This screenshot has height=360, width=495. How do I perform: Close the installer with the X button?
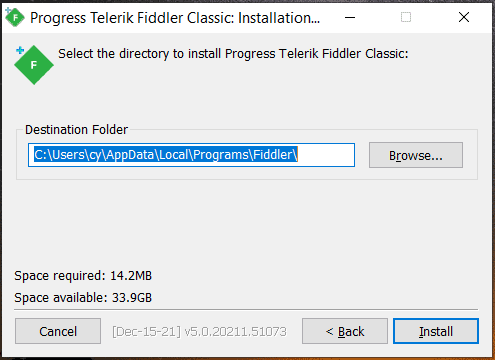(x=464, y=17)
